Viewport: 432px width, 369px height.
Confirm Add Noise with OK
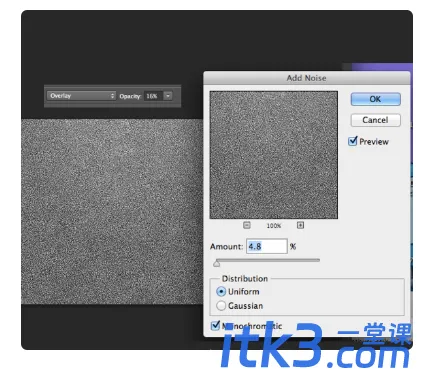[375, 99]
